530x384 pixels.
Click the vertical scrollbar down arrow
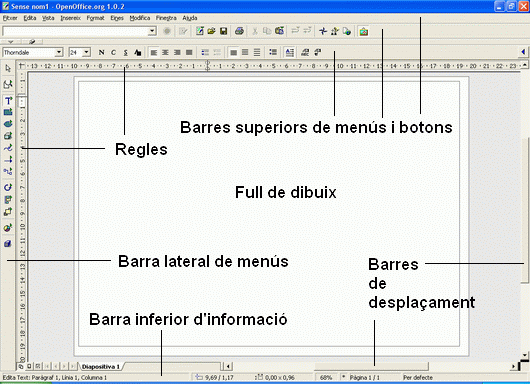[x=525, y=355]
